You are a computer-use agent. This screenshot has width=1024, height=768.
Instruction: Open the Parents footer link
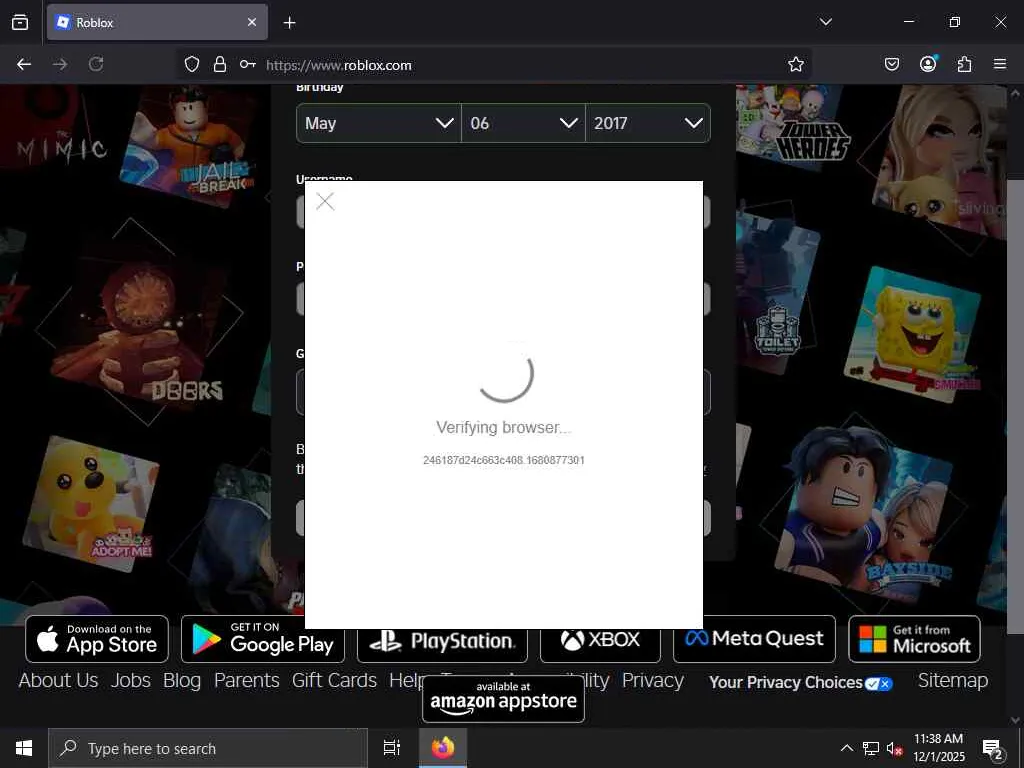[247, 680]
